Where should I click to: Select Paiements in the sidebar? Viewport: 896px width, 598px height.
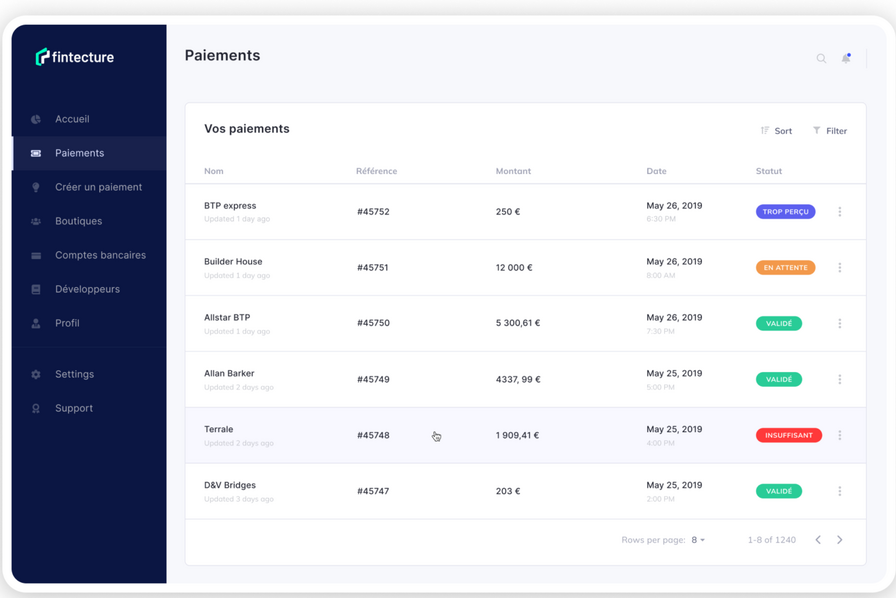click(89, 153)
